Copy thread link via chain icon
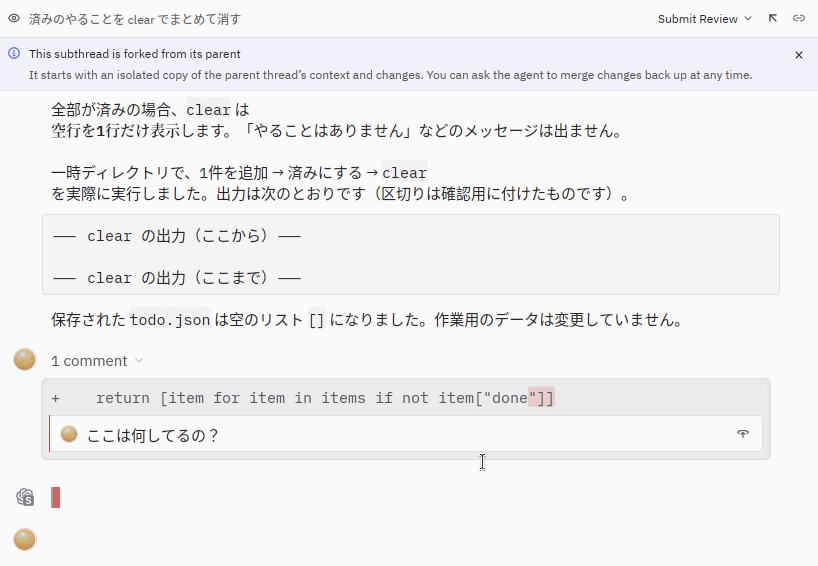 799,18
